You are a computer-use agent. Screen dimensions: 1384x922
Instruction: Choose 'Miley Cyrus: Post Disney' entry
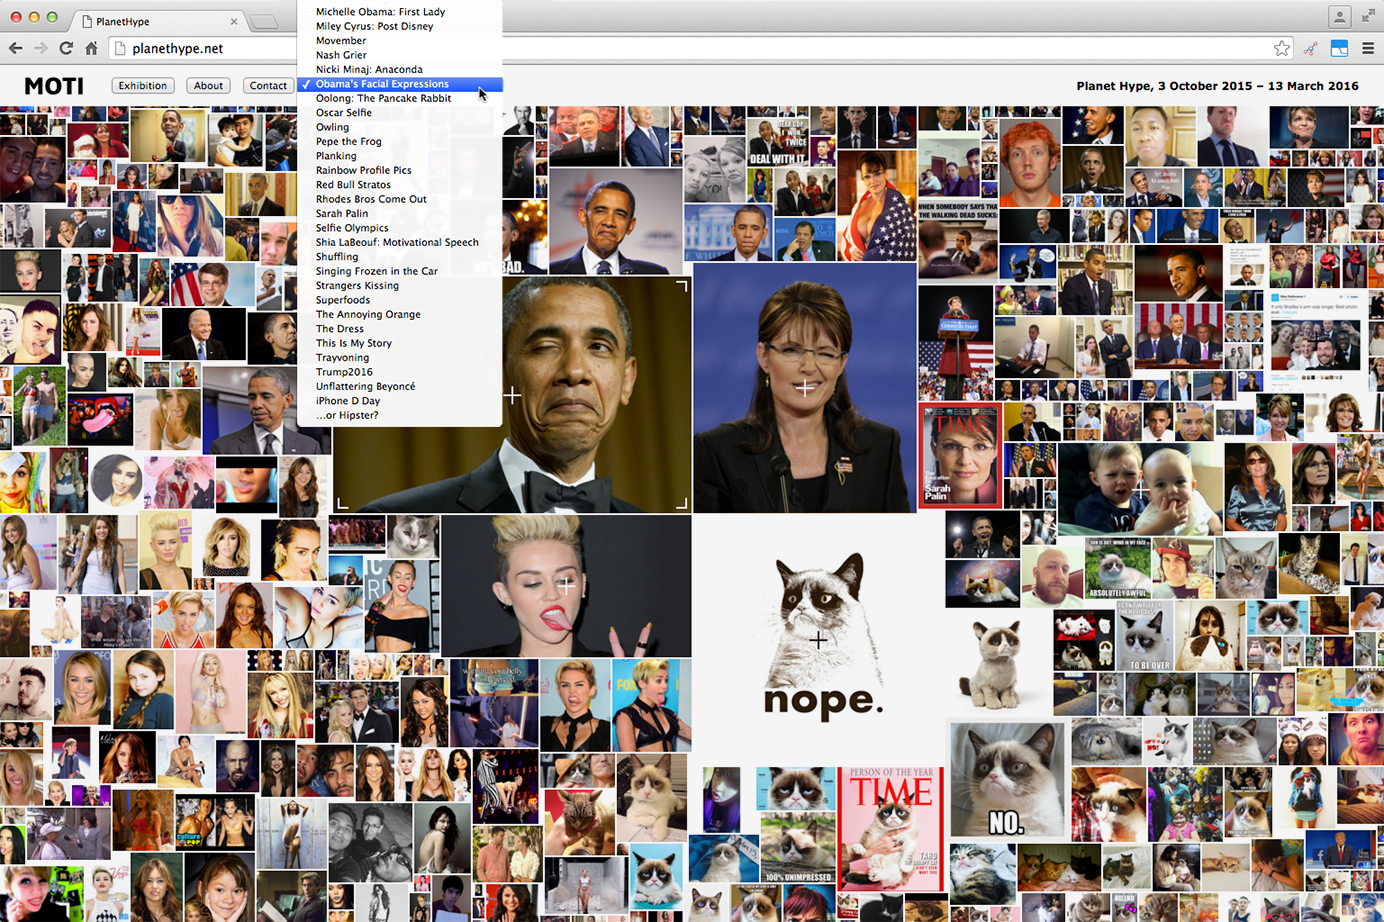(x=374, y=27)
